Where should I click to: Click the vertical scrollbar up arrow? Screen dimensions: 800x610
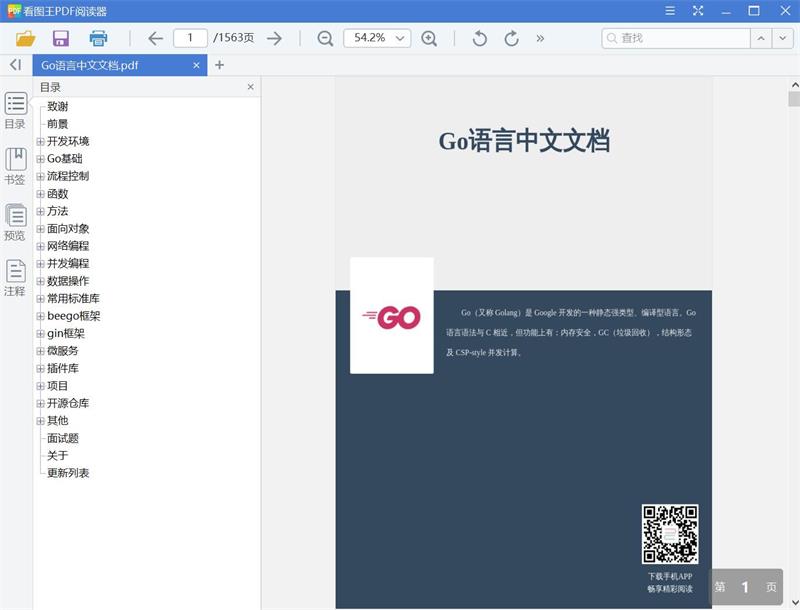[794, 85]
